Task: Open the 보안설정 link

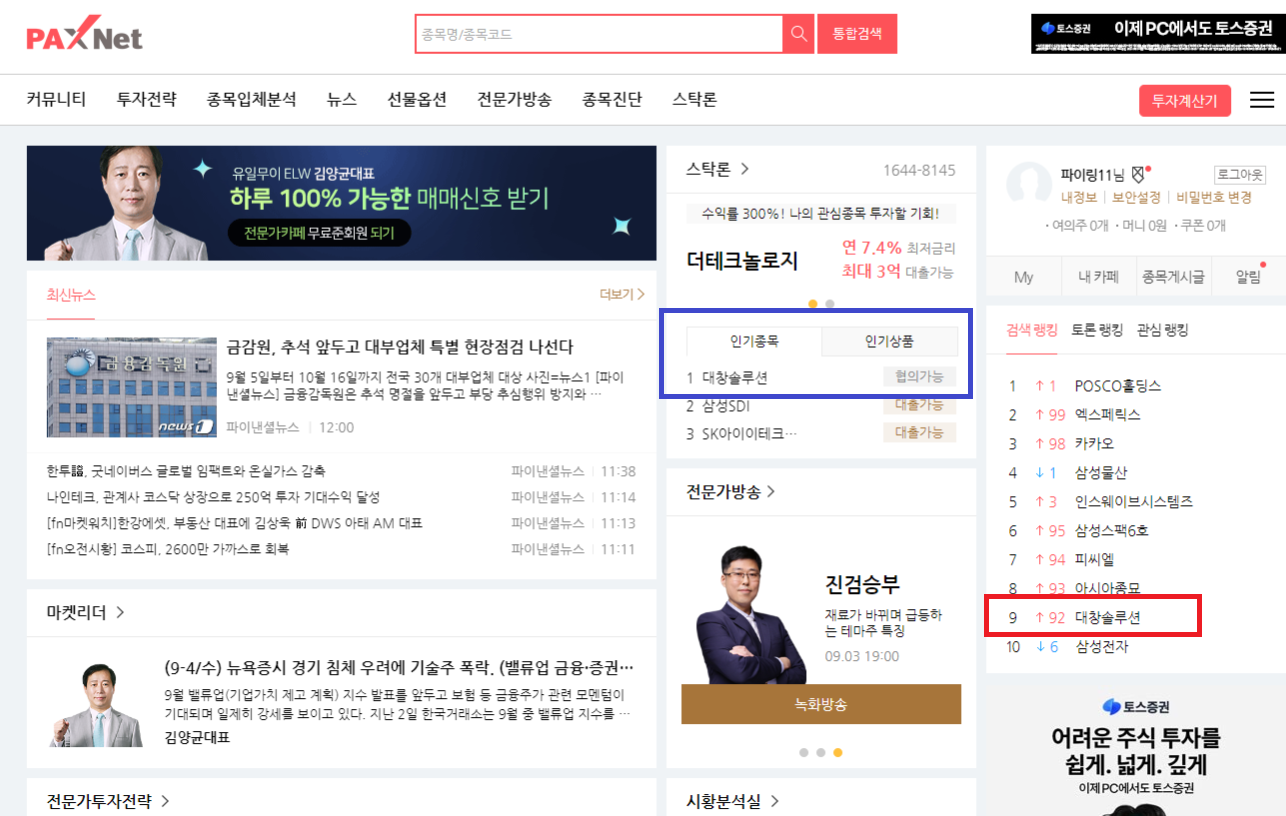Action: (1136, 197)
